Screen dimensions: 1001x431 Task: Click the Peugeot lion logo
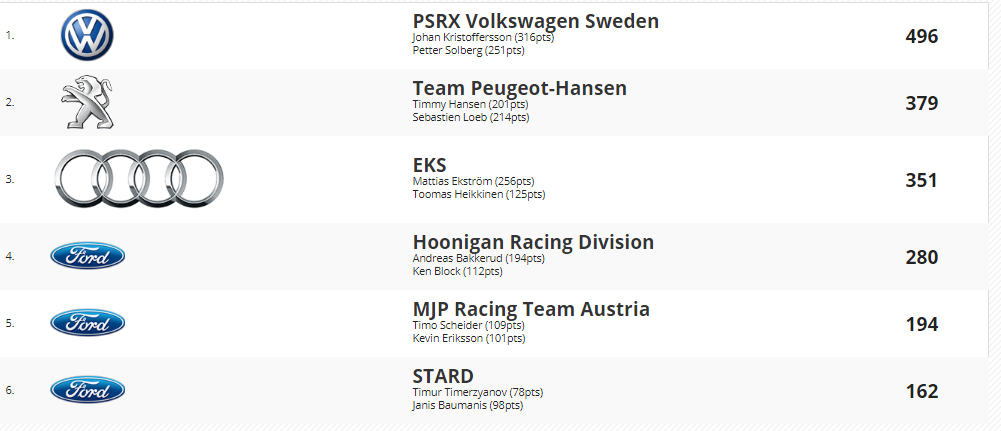(x=87, y=103)
